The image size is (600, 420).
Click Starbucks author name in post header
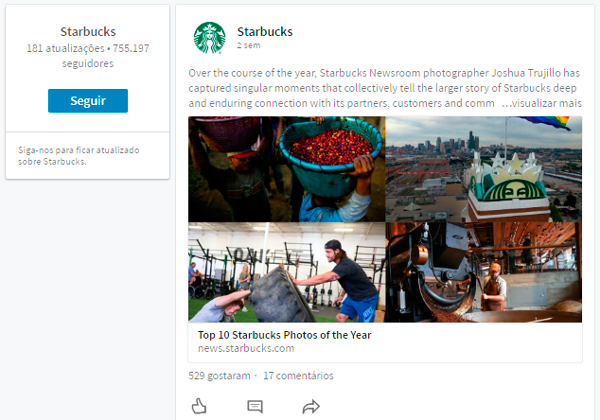point(265,31)
